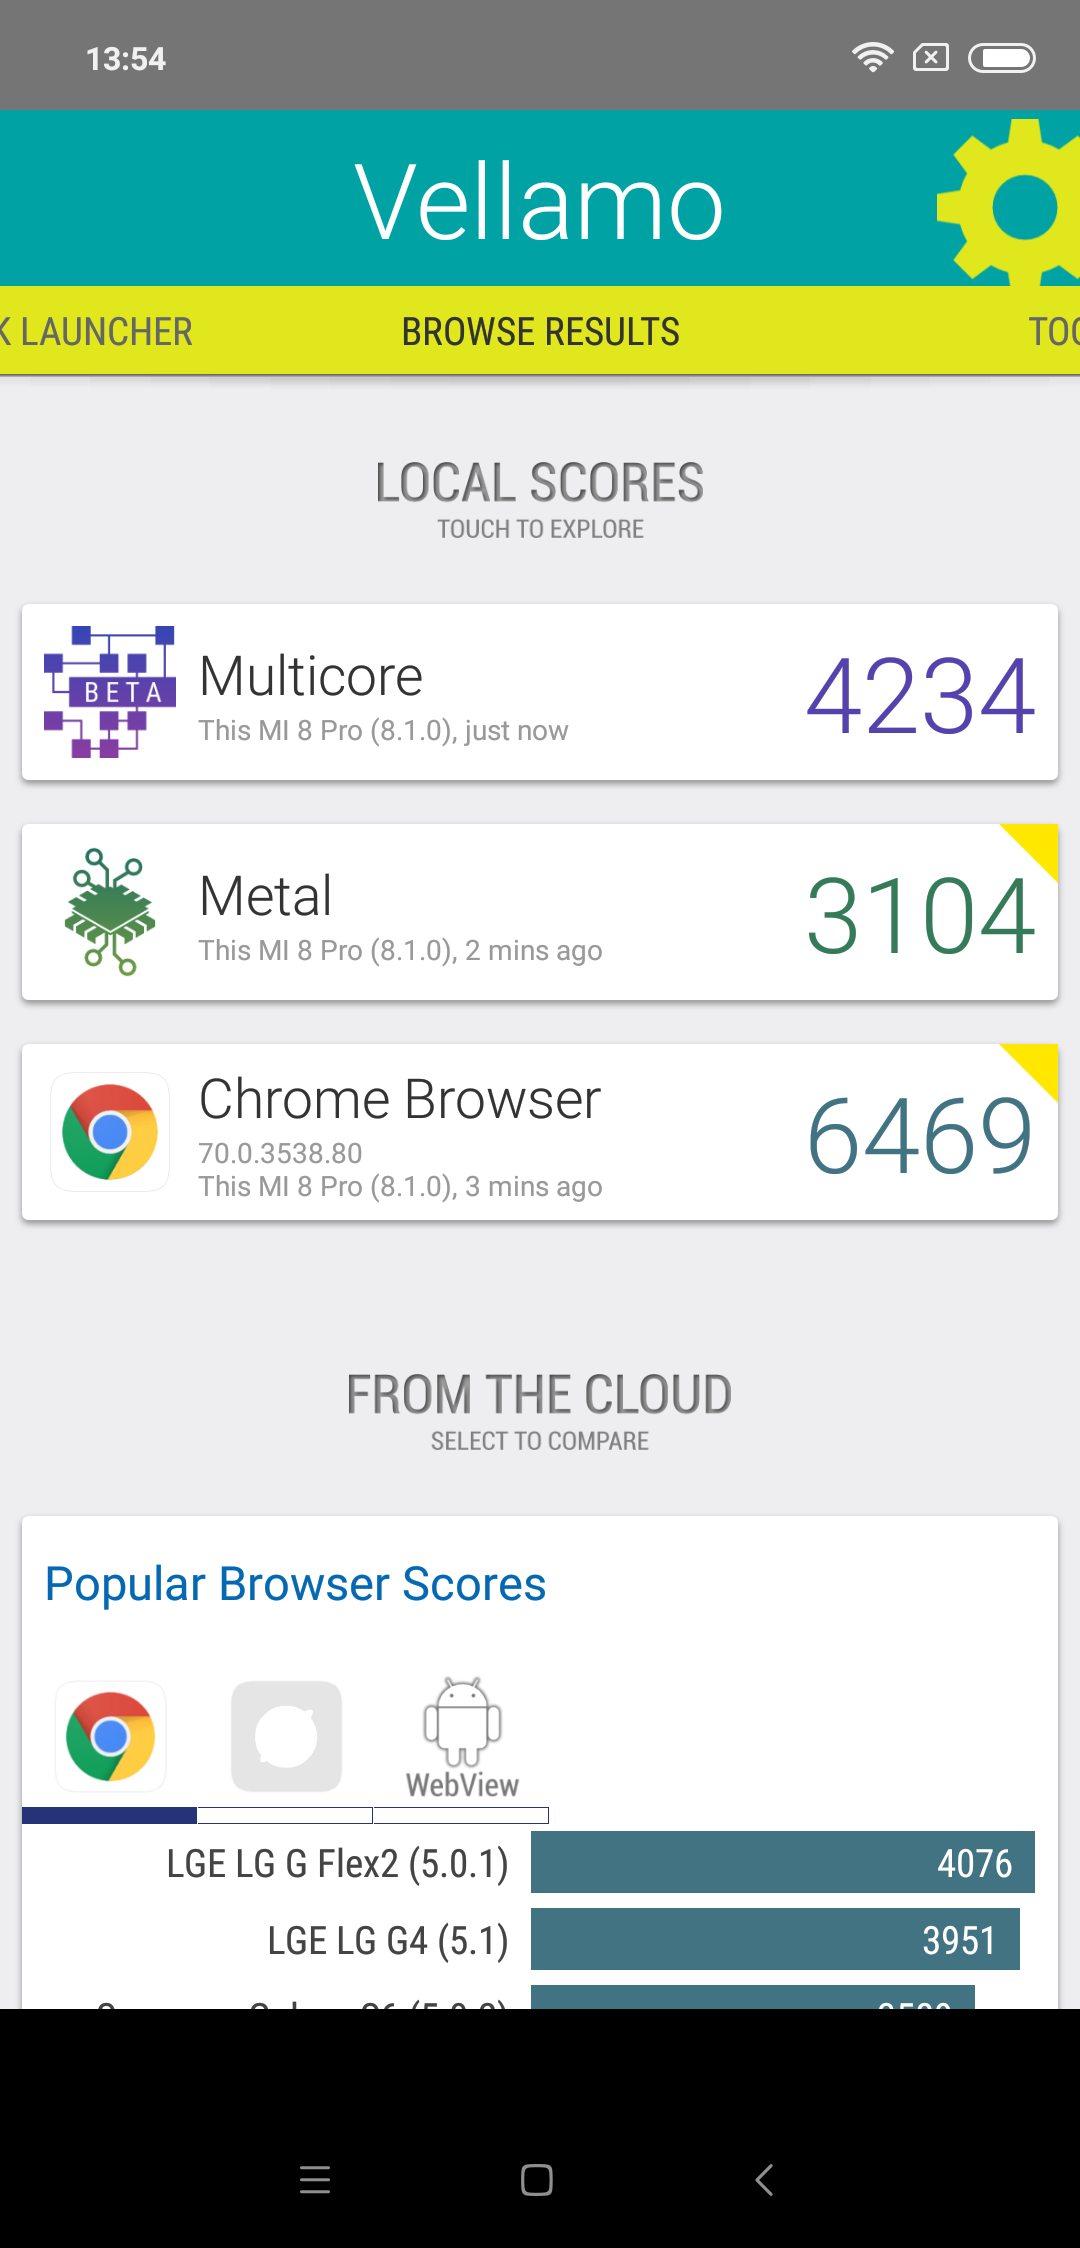
Task: Select Chrome in Popular Browser Scores
Action: tap(110, 1736)
